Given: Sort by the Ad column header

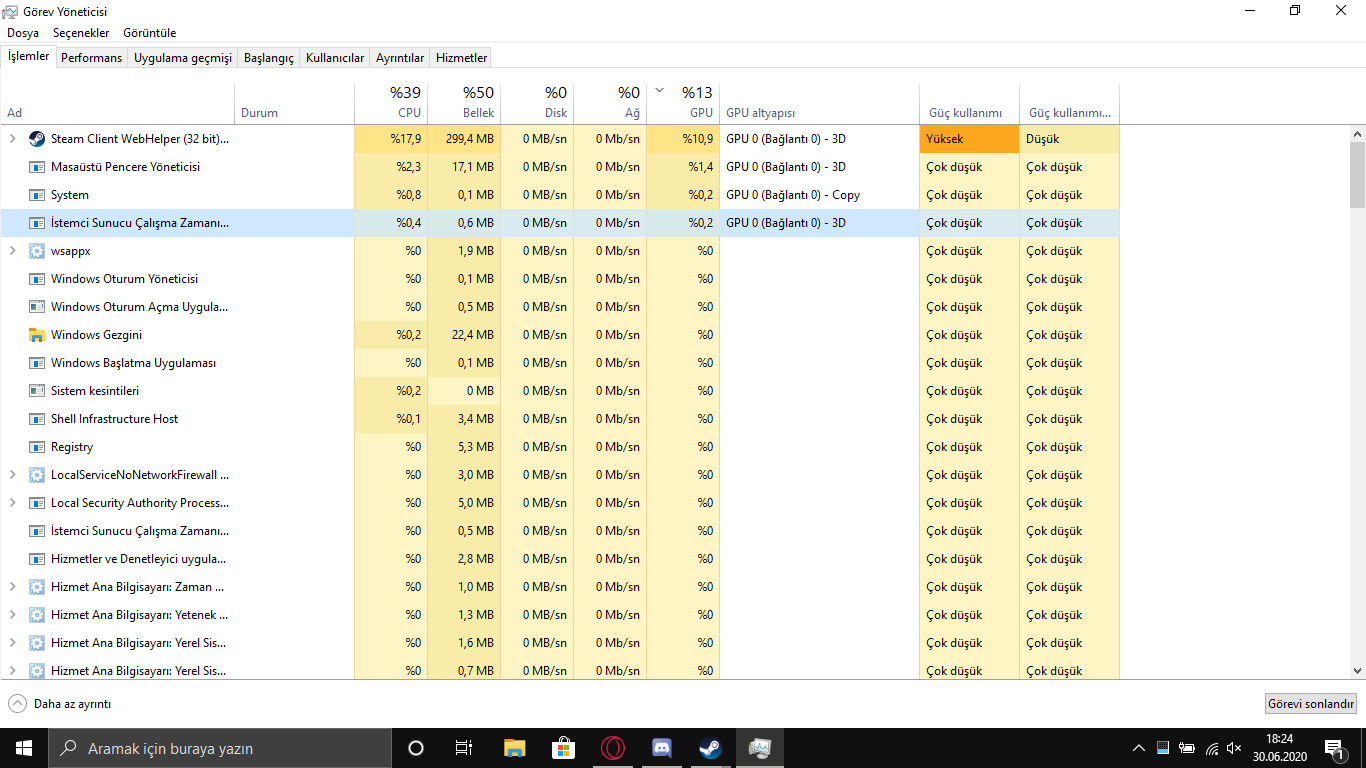Looking at the screenshot, I should point(118,102).
